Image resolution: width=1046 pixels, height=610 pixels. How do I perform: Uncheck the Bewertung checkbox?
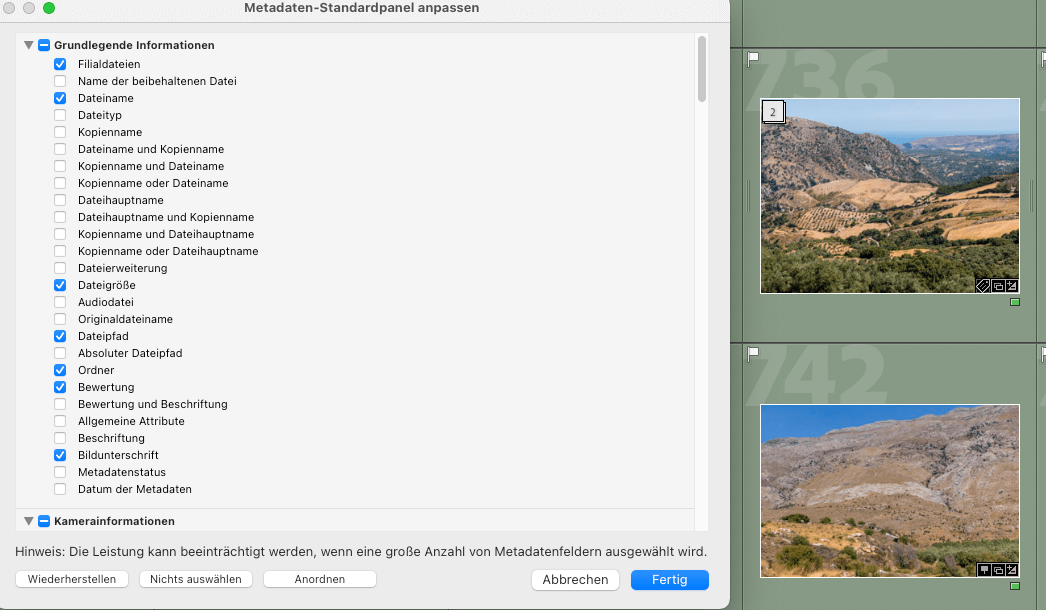(60, 388)
